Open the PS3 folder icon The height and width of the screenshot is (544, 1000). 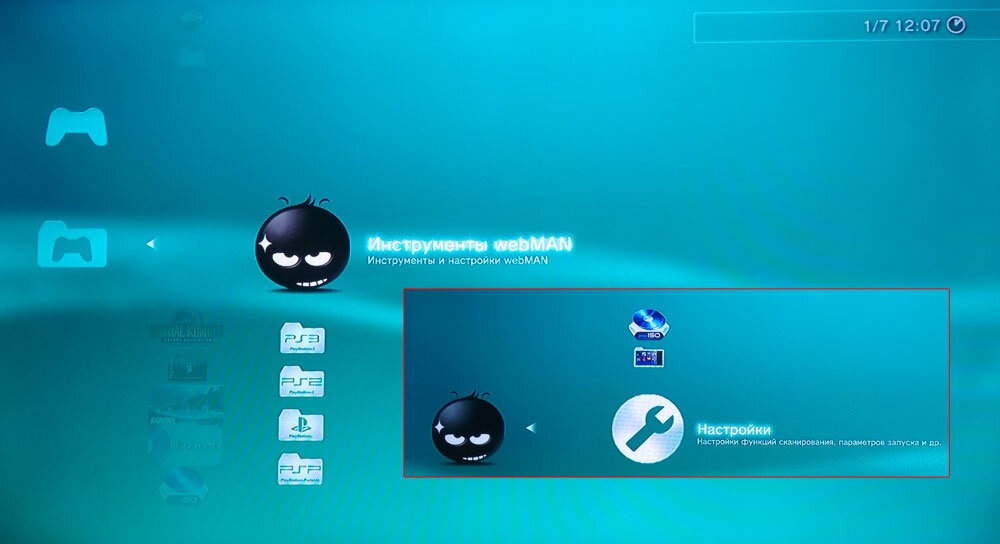(x=302, y=338)
